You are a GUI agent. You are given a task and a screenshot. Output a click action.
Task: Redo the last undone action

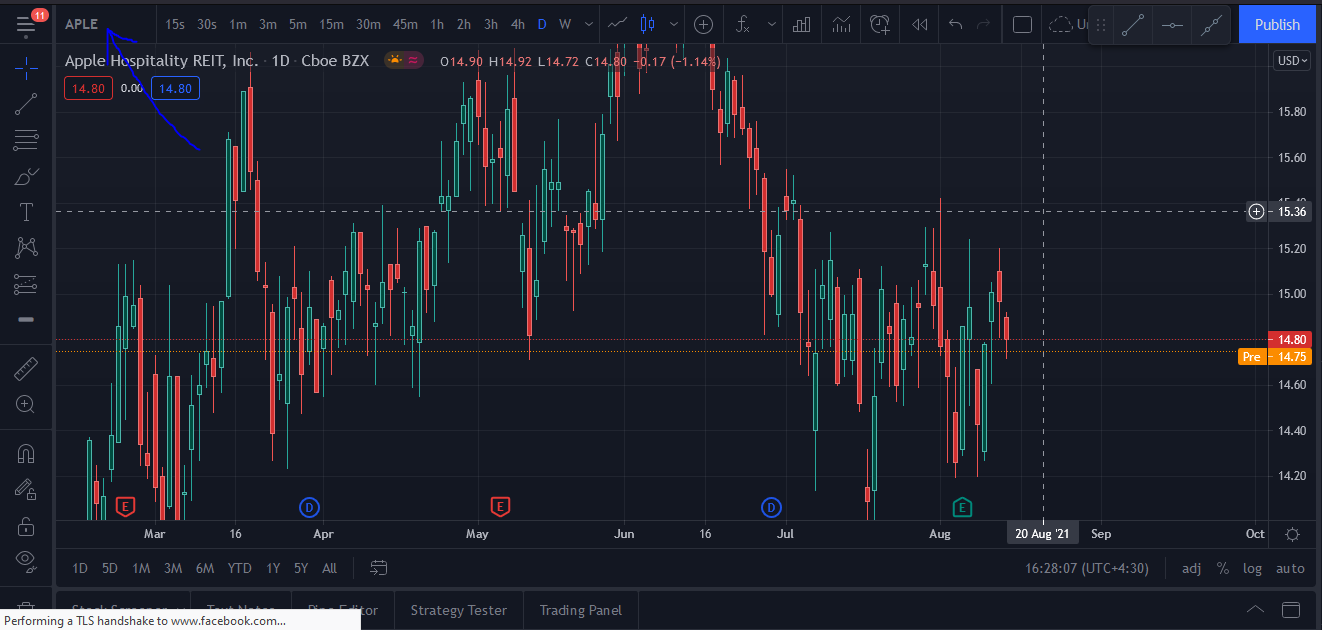click(984, 24)
